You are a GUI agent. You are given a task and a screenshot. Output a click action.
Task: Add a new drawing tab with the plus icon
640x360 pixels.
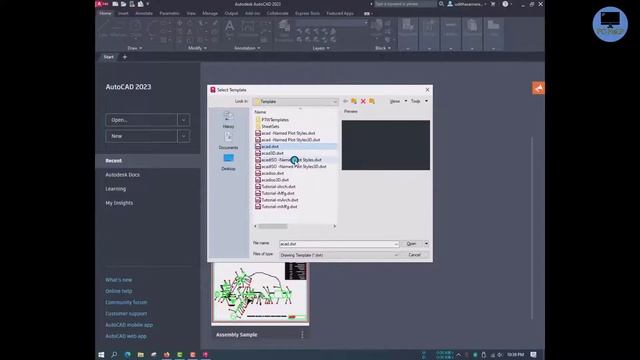point(124,57)
